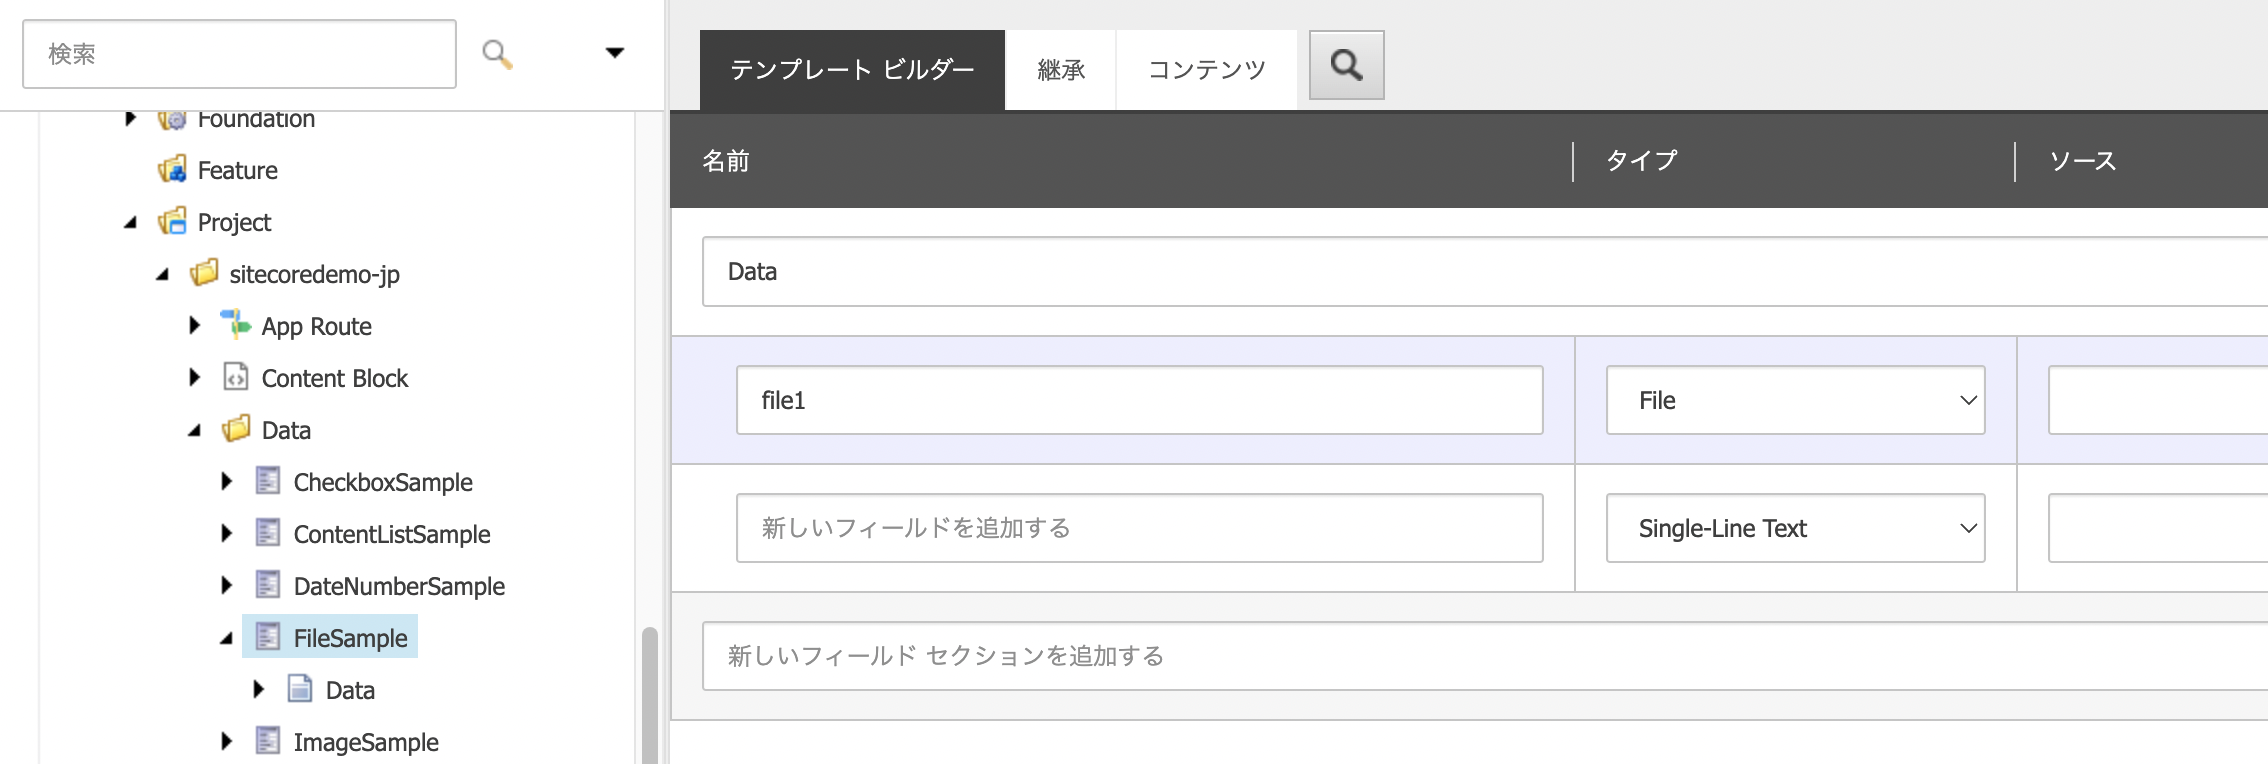
Task: Collapse the Project tree node
Action: tap(130, 223)
